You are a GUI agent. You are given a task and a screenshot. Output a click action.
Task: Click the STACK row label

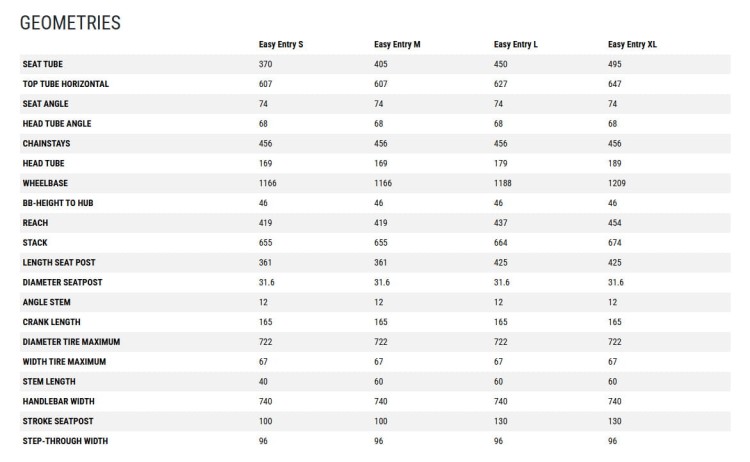click(35, 243)
